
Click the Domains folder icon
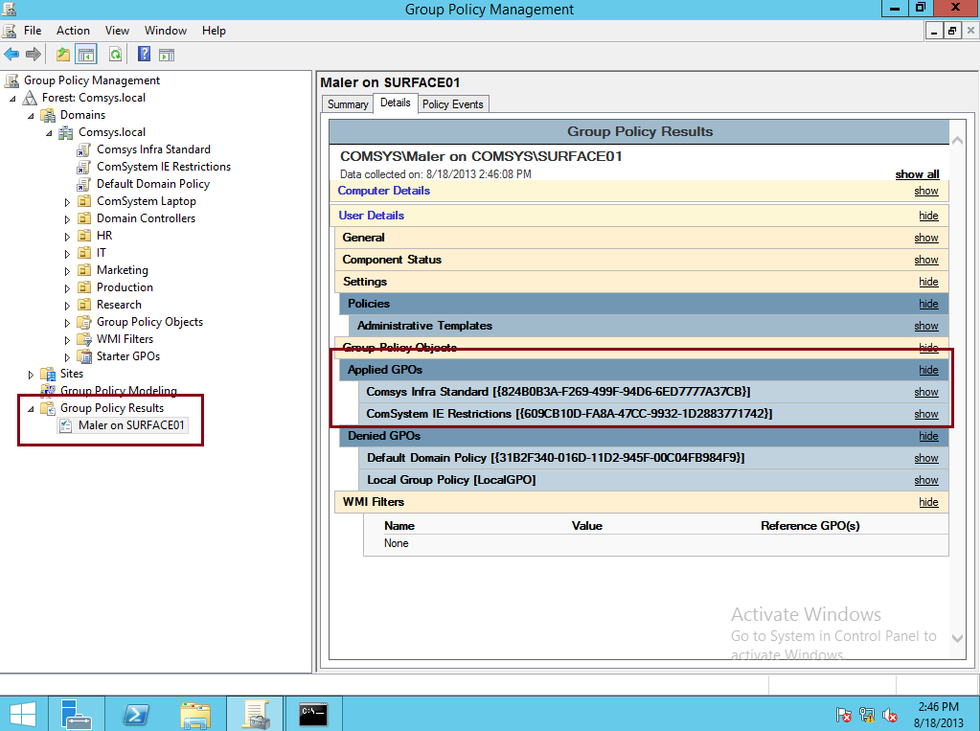click(x=48, y=115)
